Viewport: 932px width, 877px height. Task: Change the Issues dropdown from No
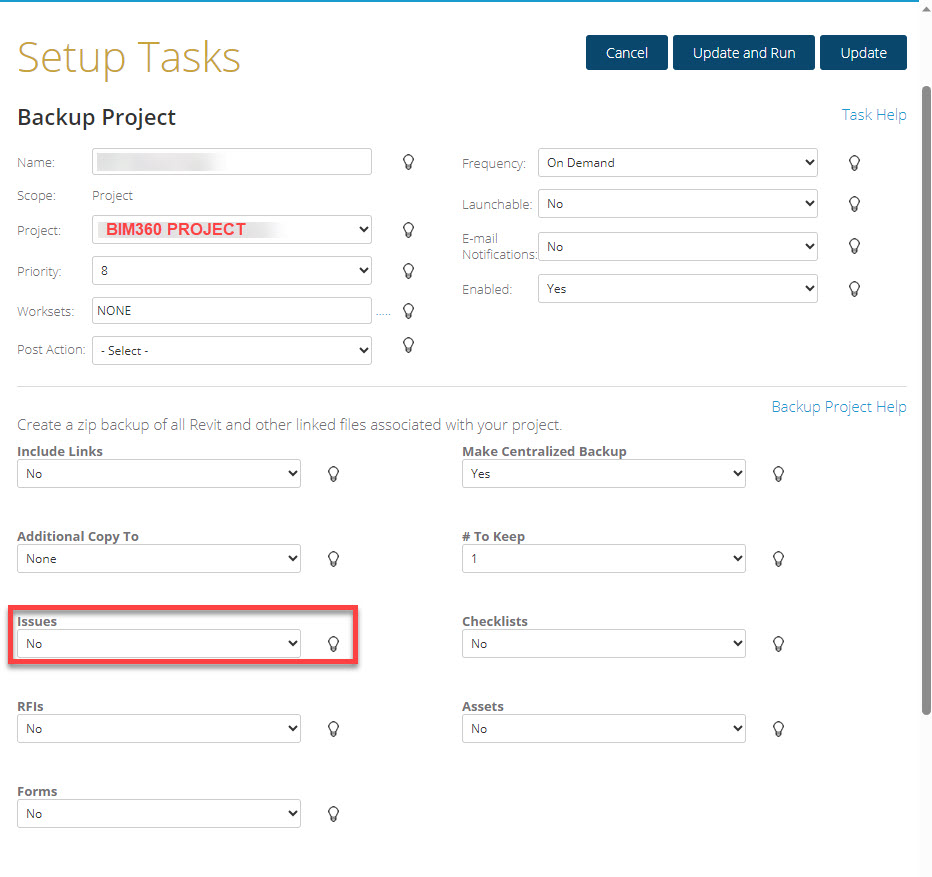158,644
